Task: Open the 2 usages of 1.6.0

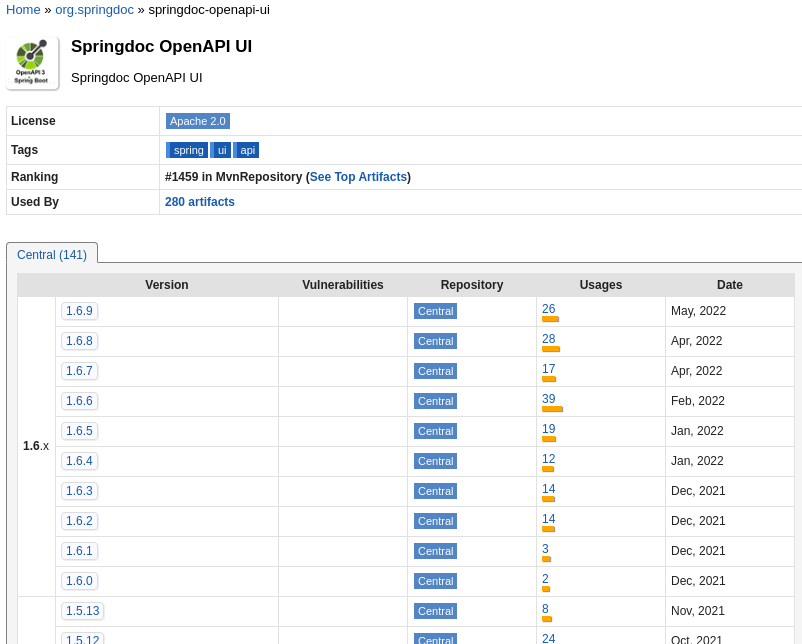Action: [545, 579]
